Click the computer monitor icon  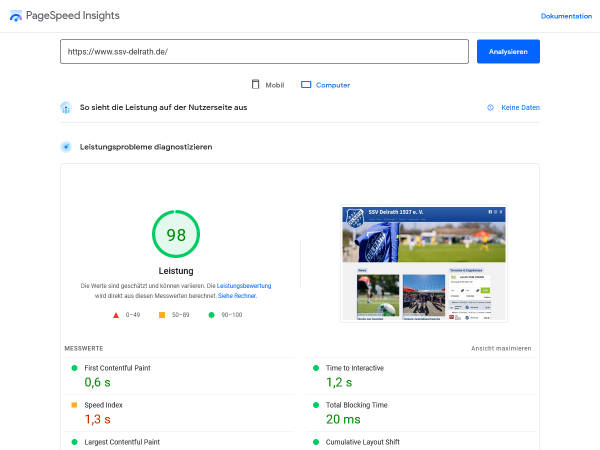pyautogui.click(x=306, y=85)
